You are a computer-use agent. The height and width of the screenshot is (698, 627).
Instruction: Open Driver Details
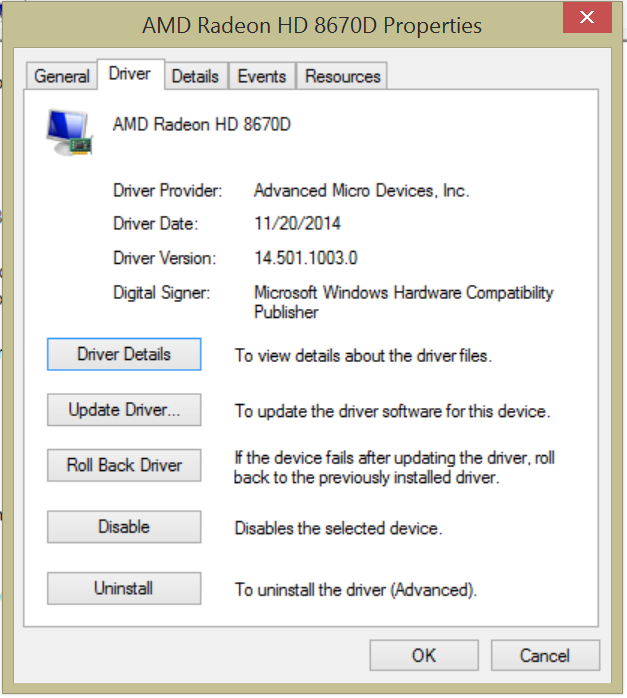pyautogui.click(x=124, y=354)
